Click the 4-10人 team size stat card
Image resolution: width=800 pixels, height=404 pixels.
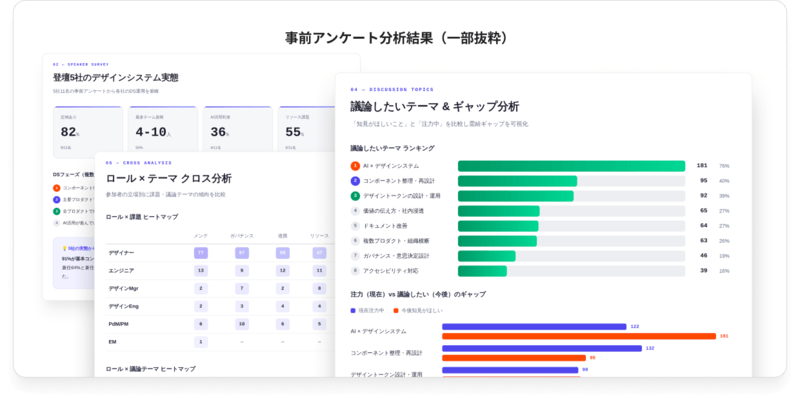[163, 130]
